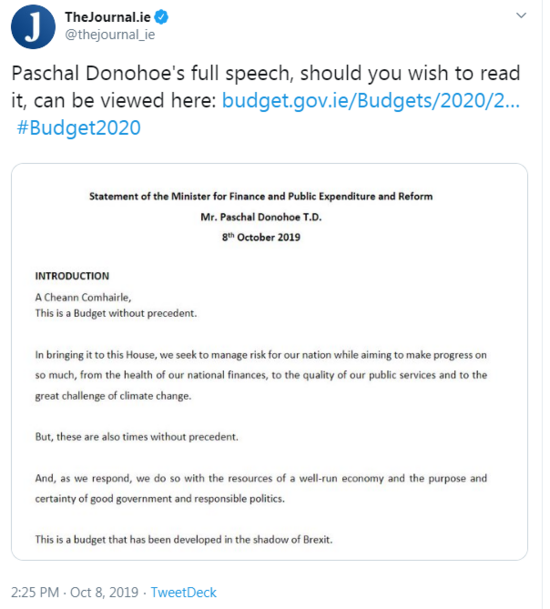Open TheJournal.ie profile avatar with J logo
Screen dimensions: 550x609
(33, 26)
